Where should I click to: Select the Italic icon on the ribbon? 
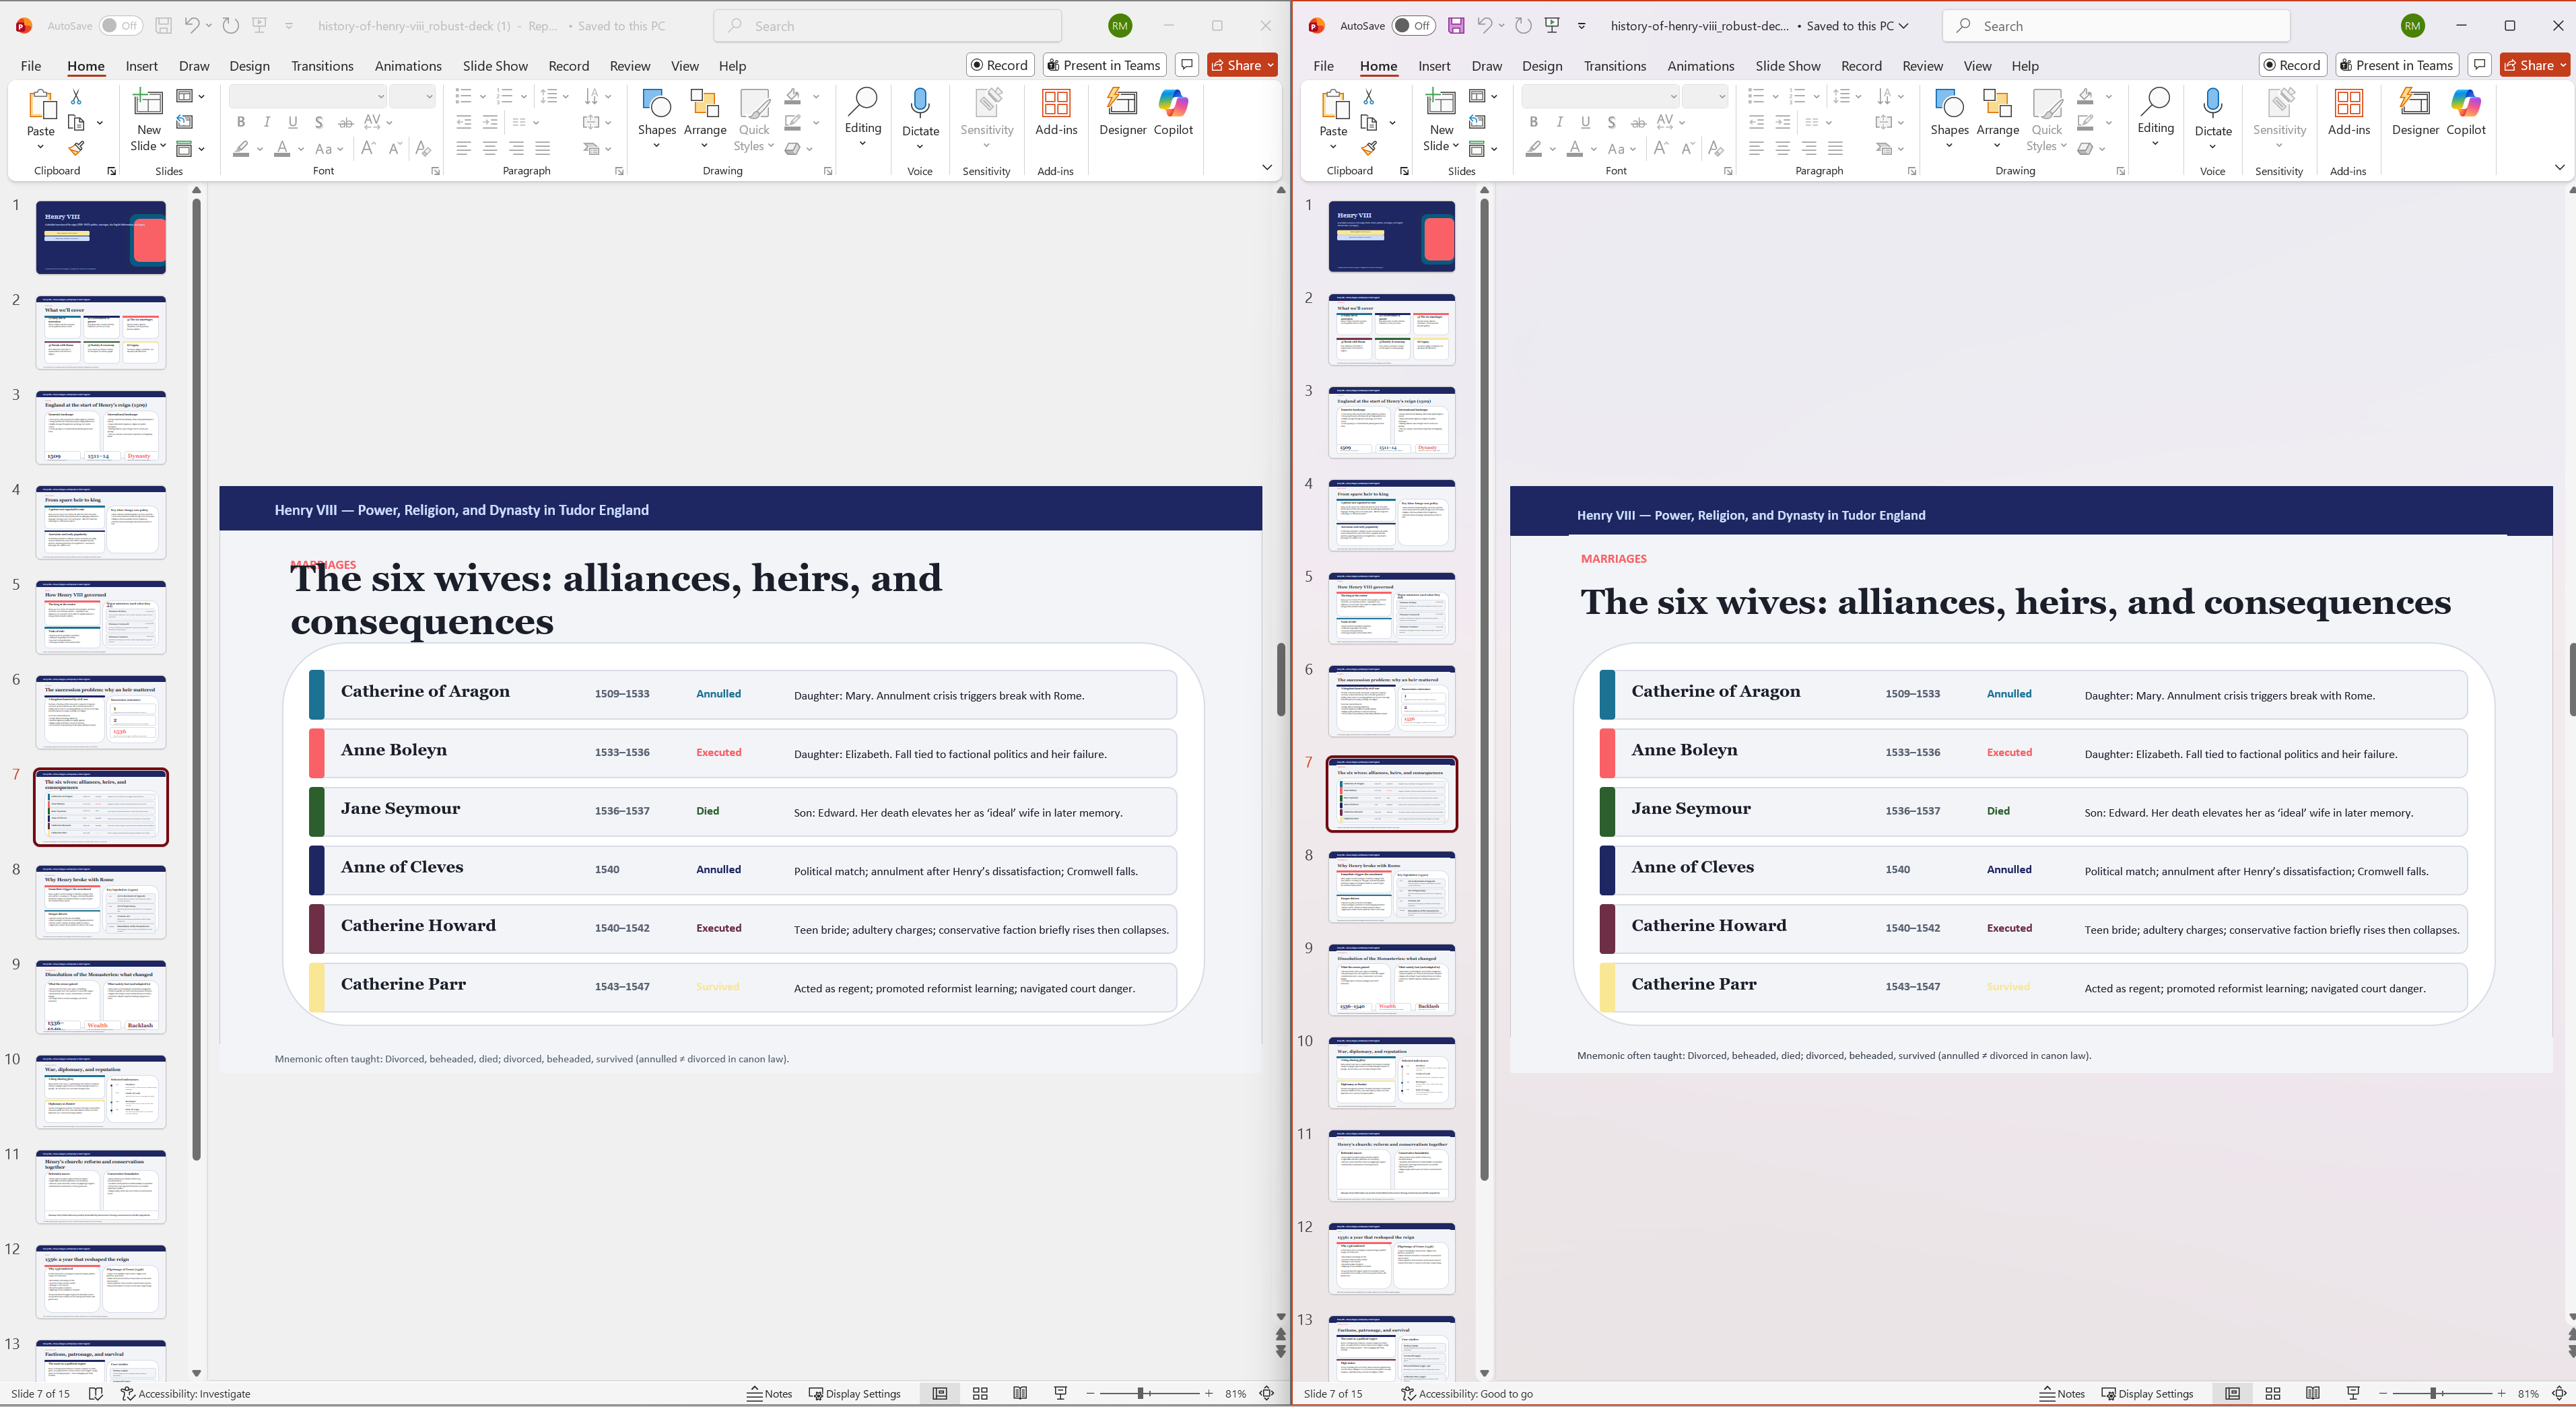266,122
